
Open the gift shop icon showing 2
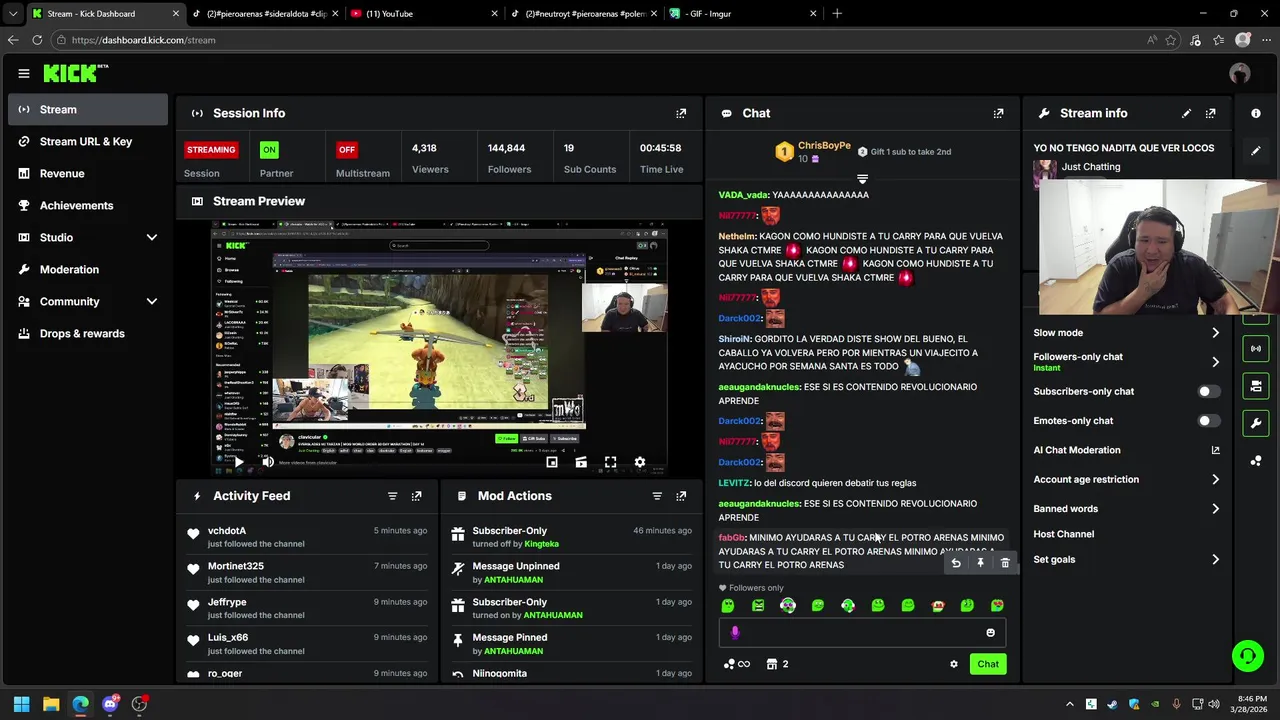coord(777,664)
